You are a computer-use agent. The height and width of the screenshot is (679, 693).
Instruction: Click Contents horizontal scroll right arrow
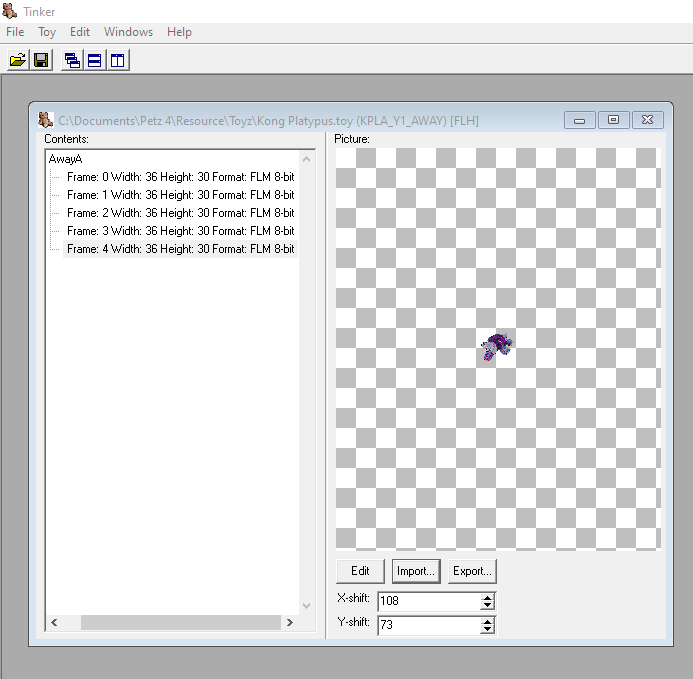tap(289, 622)
